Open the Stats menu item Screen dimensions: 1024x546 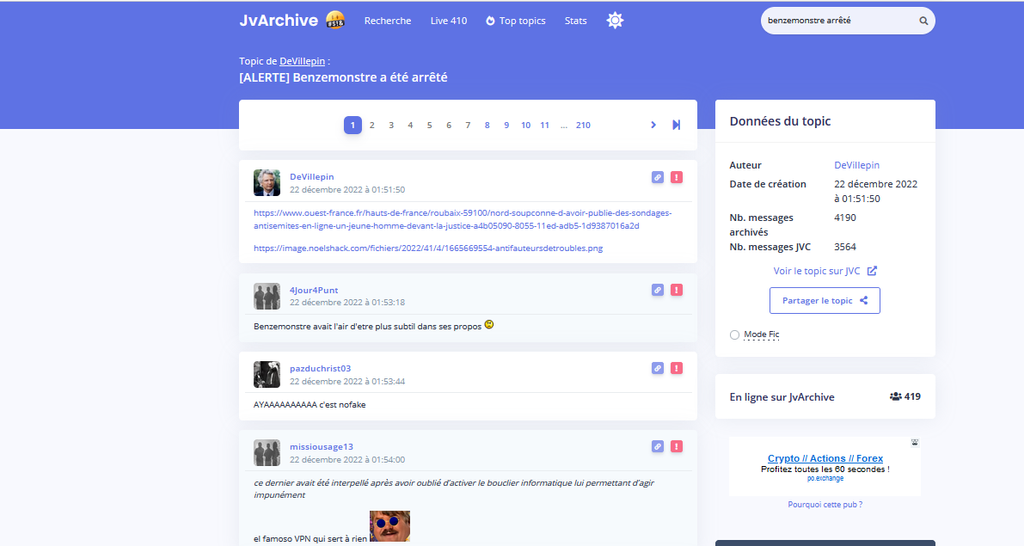[x=575, y=21]
